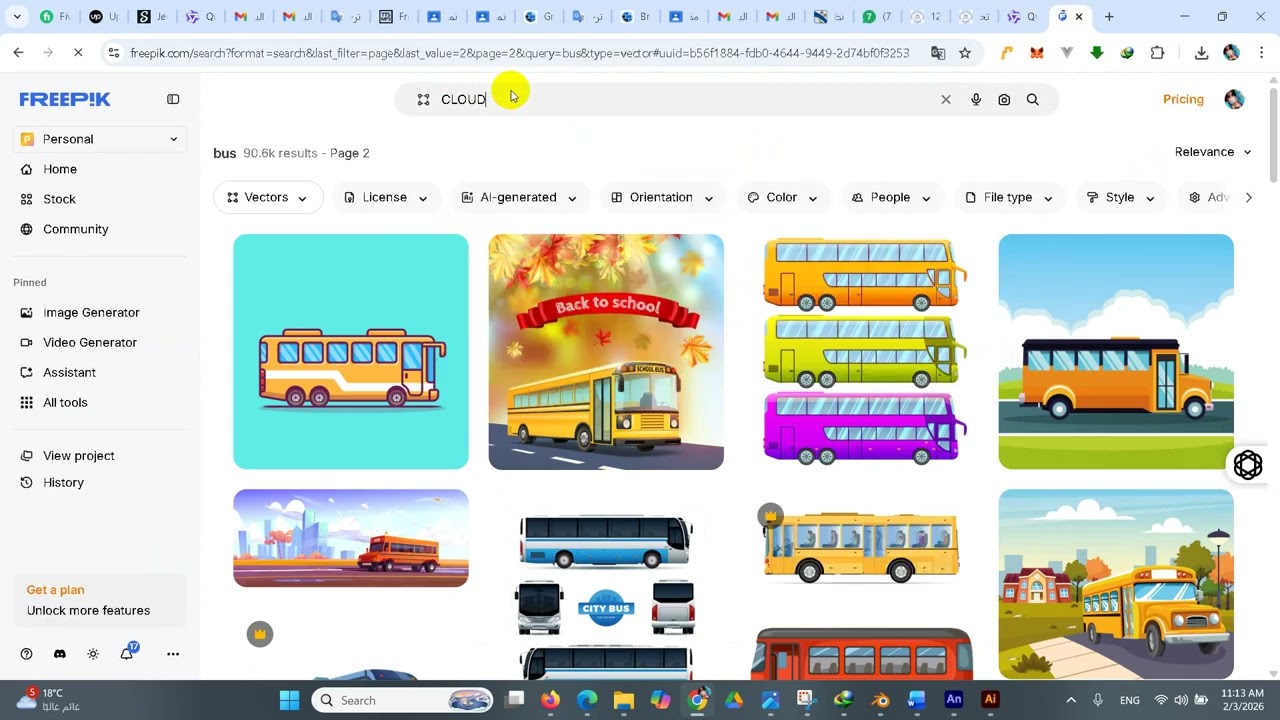Screen dimensions: 1280x720
Task: Toggle the light/dark theme sun icon
Action: [93, 654]
